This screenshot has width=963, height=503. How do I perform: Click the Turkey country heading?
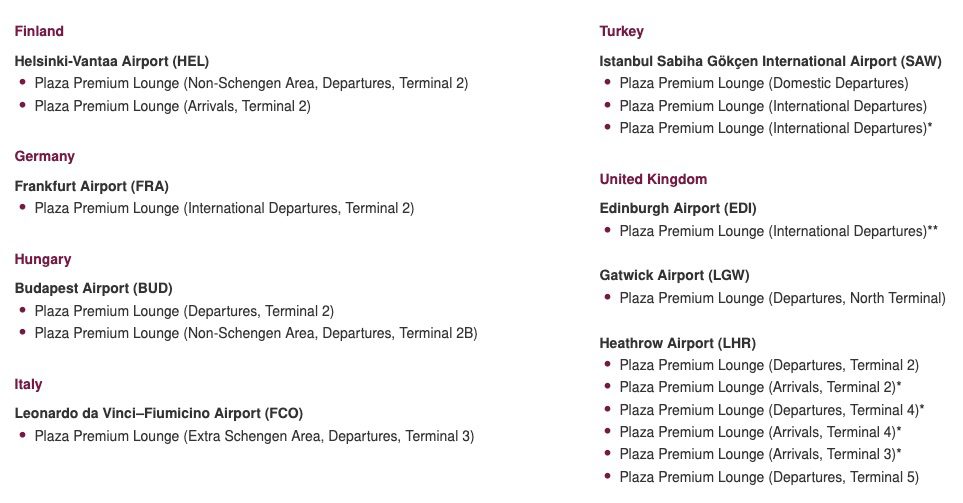[x=622, y=31]
